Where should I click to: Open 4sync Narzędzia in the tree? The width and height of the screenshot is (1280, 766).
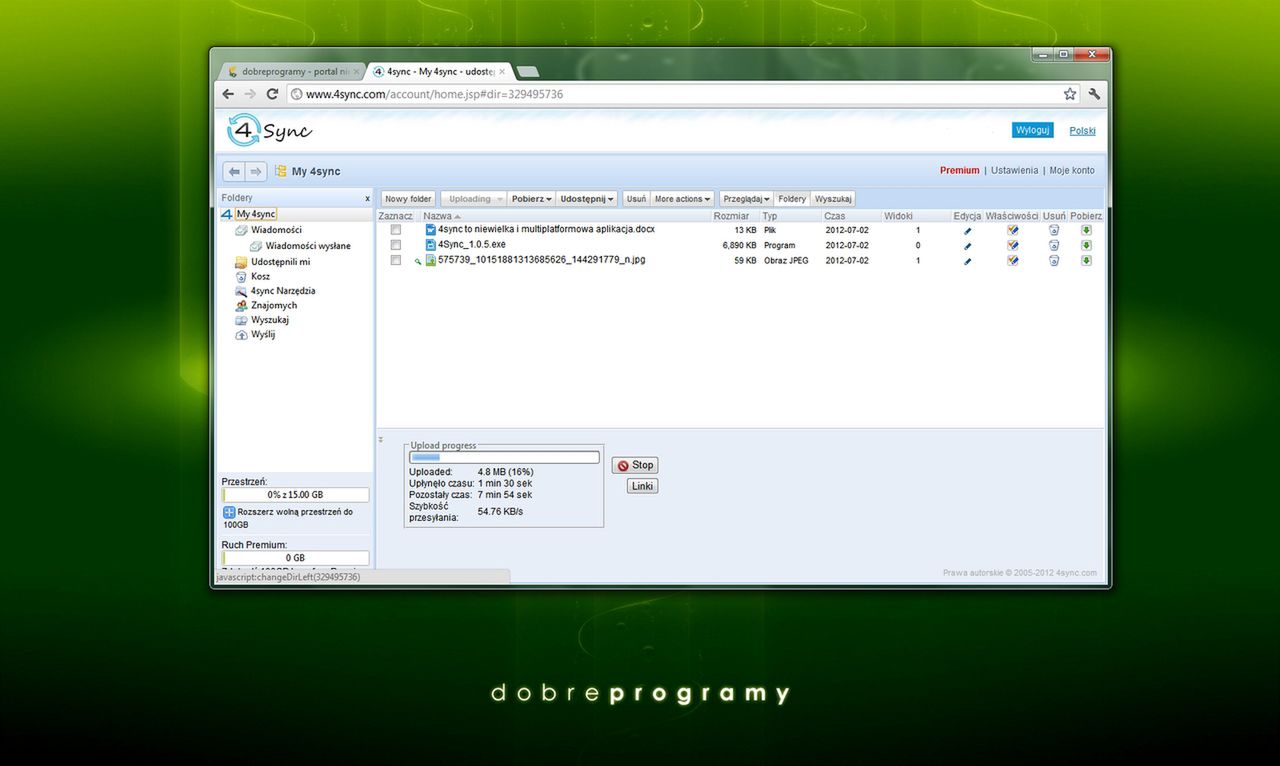coord(283,291)
